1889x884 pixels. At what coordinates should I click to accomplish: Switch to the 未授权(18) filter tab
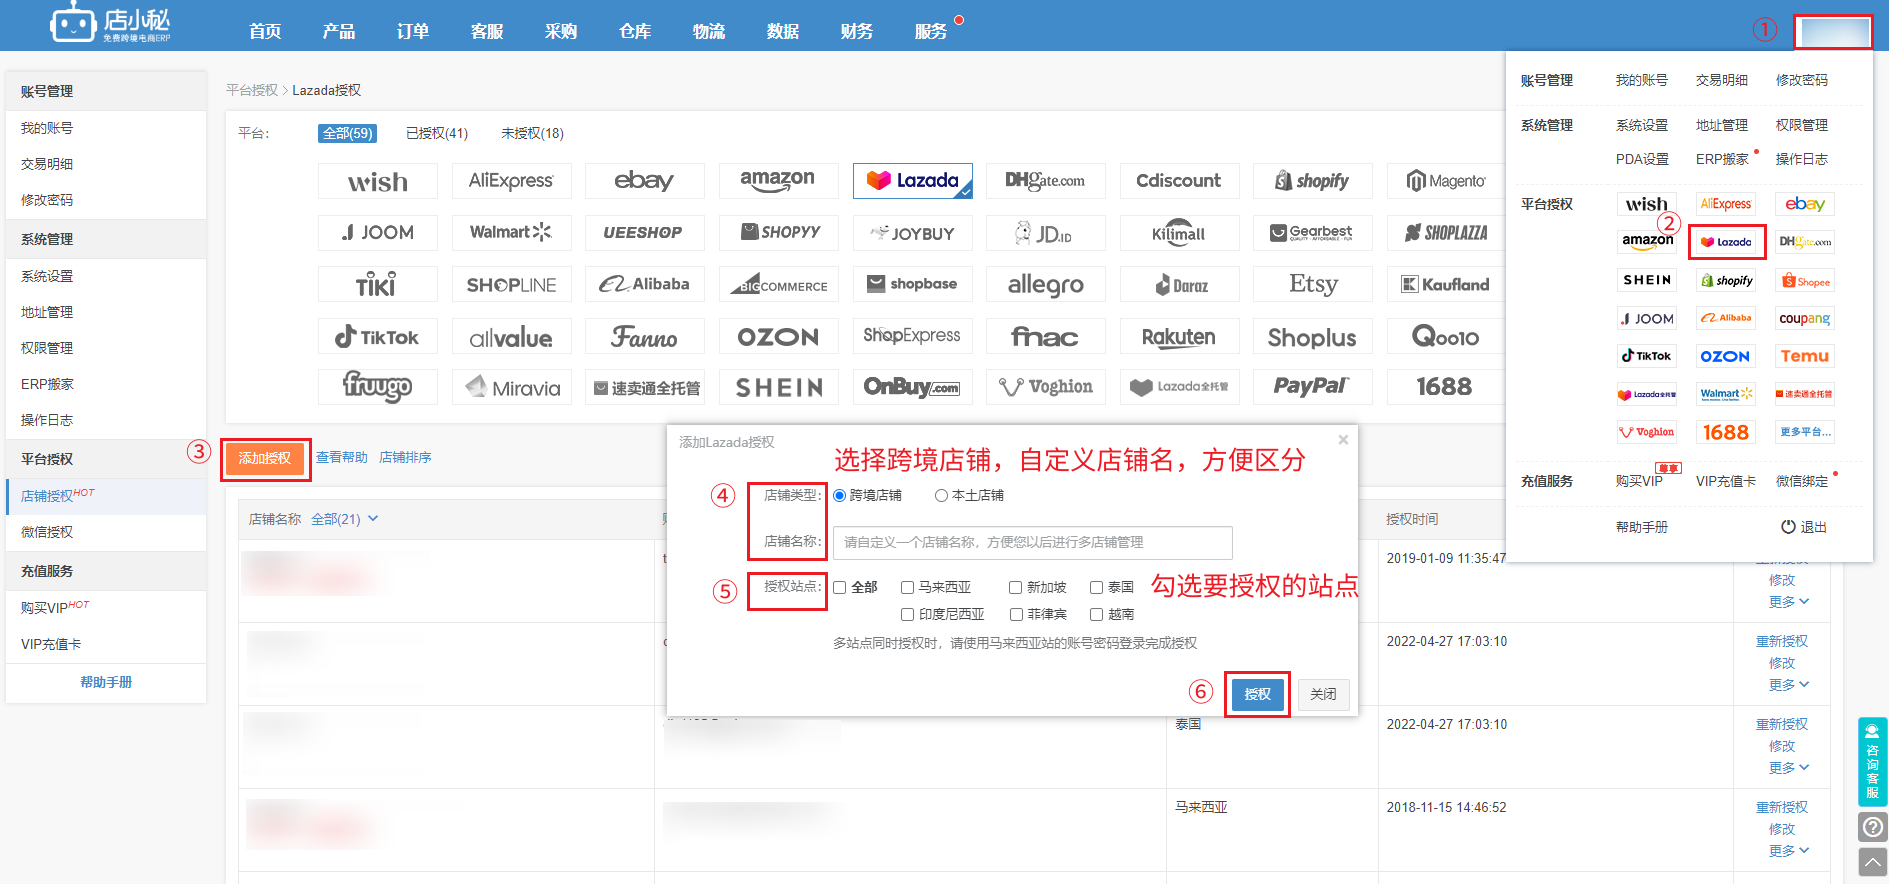click(x=532, y=133)
